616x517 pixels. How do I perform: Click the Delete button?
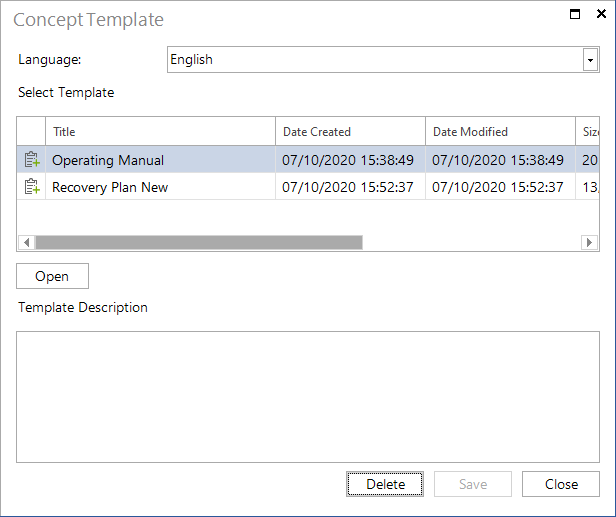click(385, 484)
